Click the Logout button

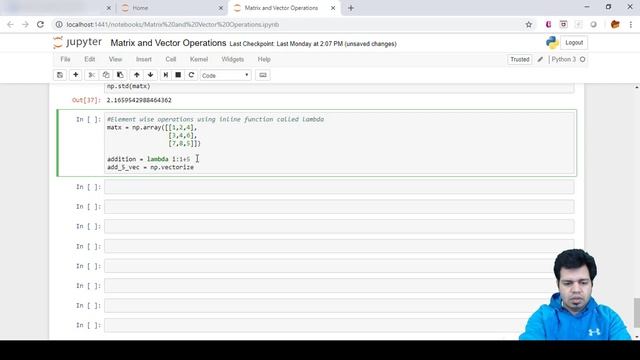coord(574,43)
